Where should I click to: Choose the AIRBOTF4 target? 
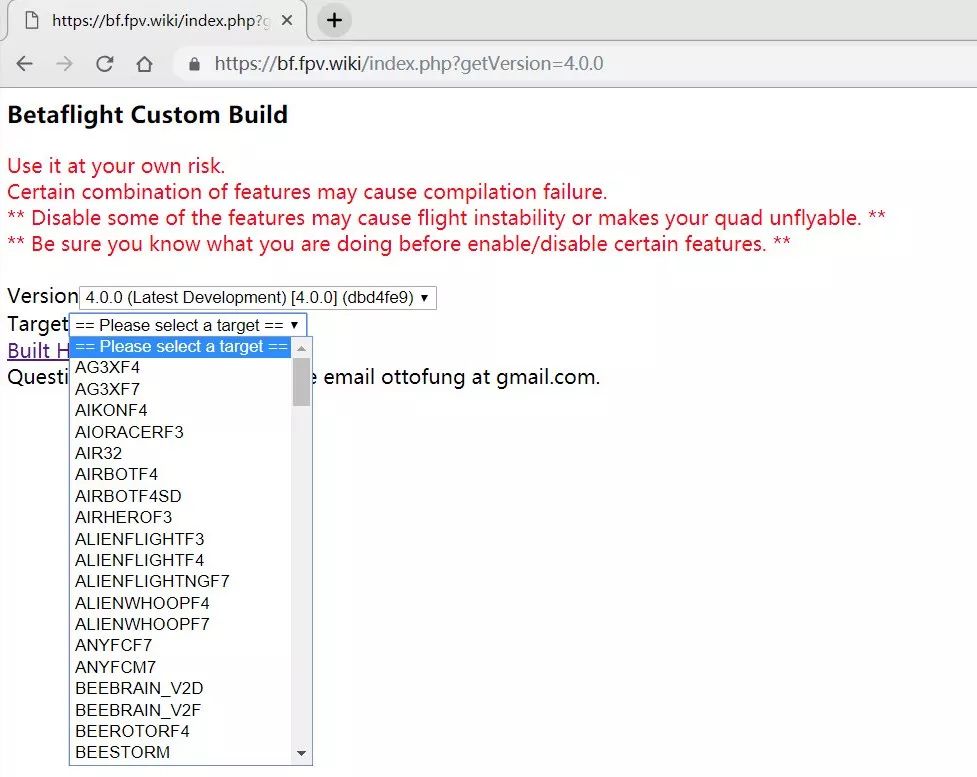pyautogui.click(x=181, y=474)
